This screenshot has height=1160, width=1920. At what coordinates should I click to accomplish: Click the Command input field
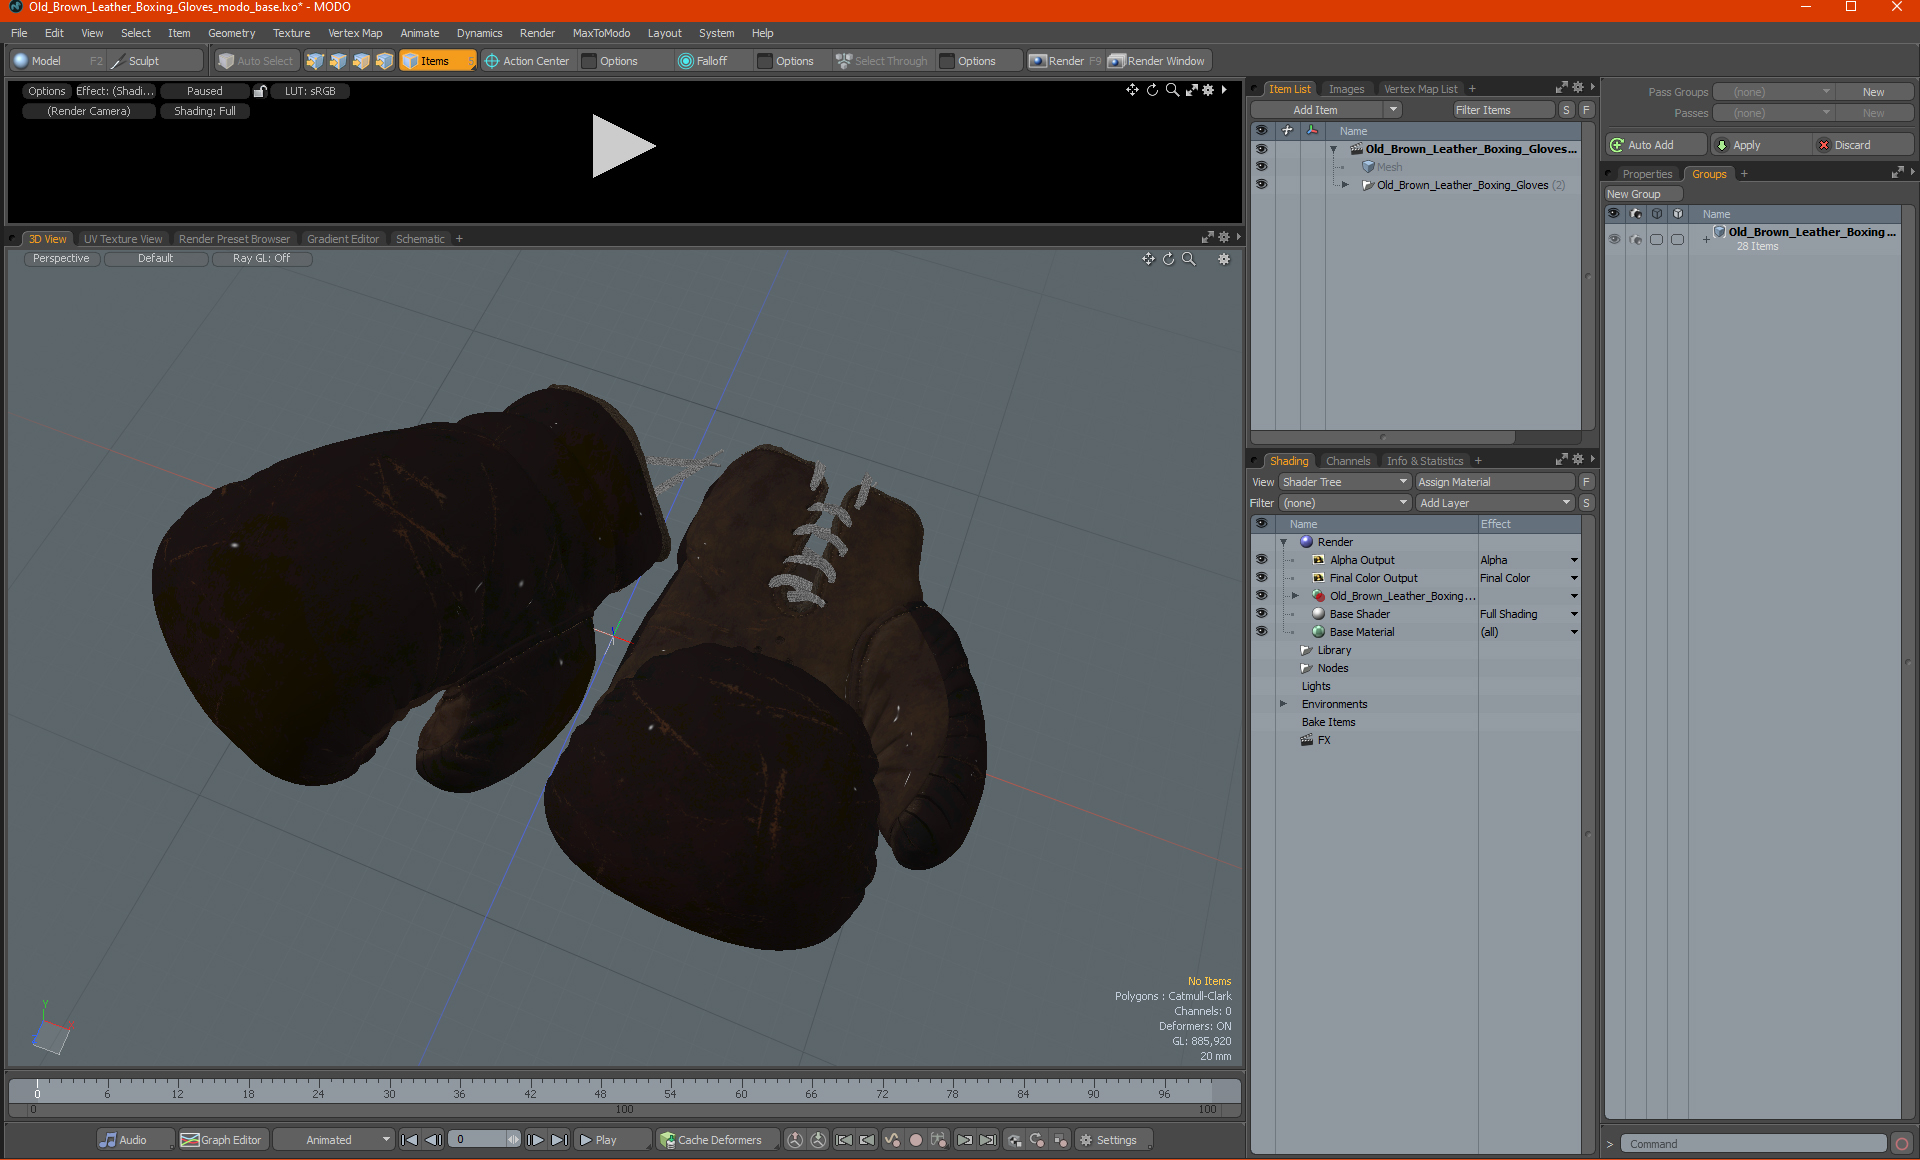(1755, 1144)
